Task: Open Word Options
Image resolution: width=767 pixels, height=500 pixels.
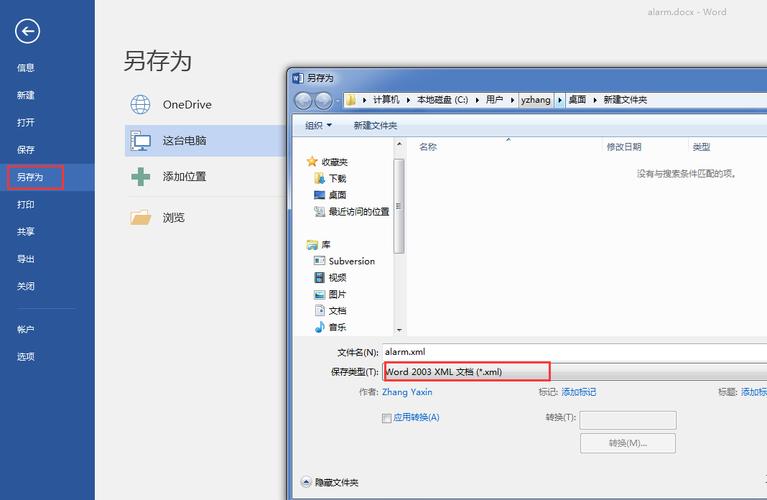Action: (x=26, y=357)
